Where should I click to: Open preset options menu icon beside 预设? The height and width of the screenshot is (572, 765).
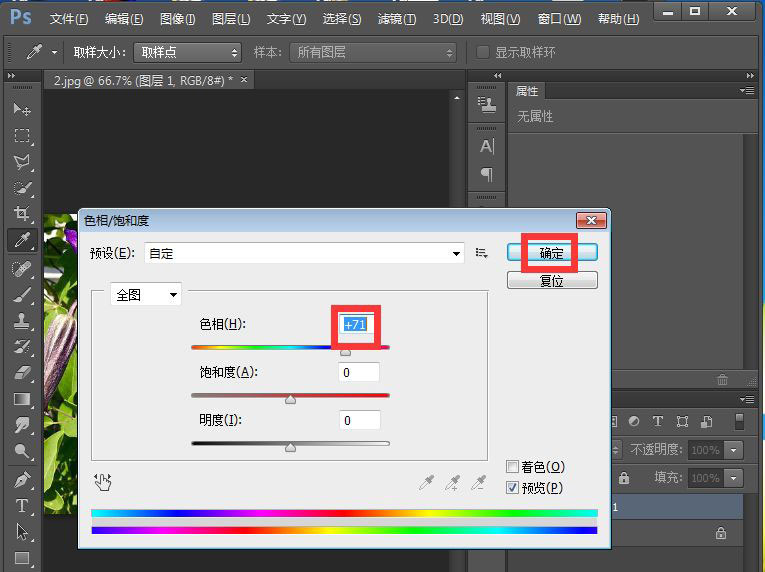(x=482, y=253)
